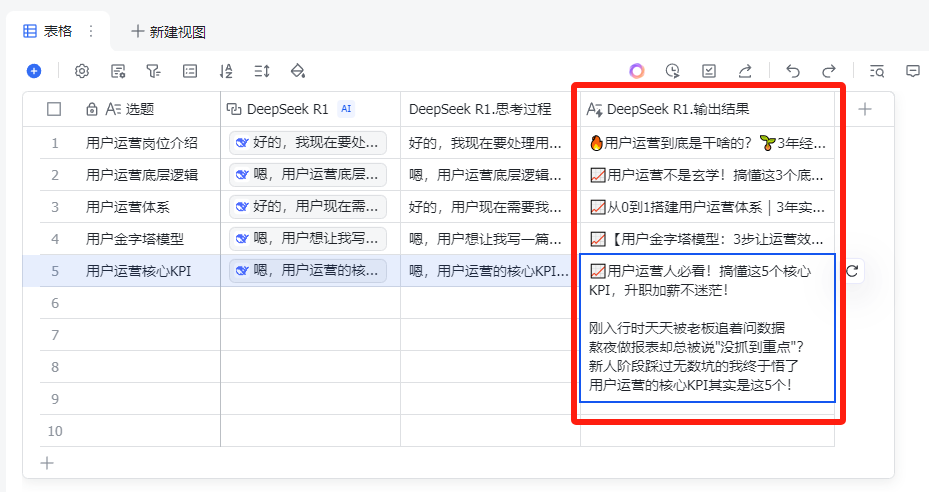
Task: Select output cell 从0到1搭建用户运营体系
Action: coord(707,207)
